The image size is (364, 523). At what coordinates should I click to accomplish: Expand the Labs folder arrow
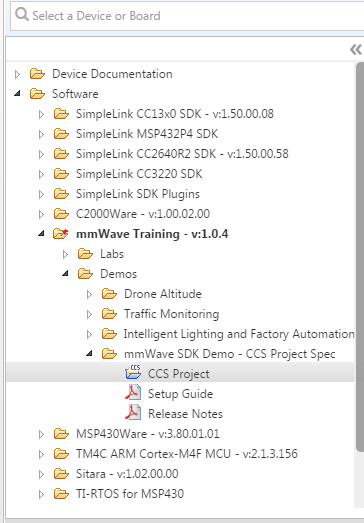coord(65,254)
